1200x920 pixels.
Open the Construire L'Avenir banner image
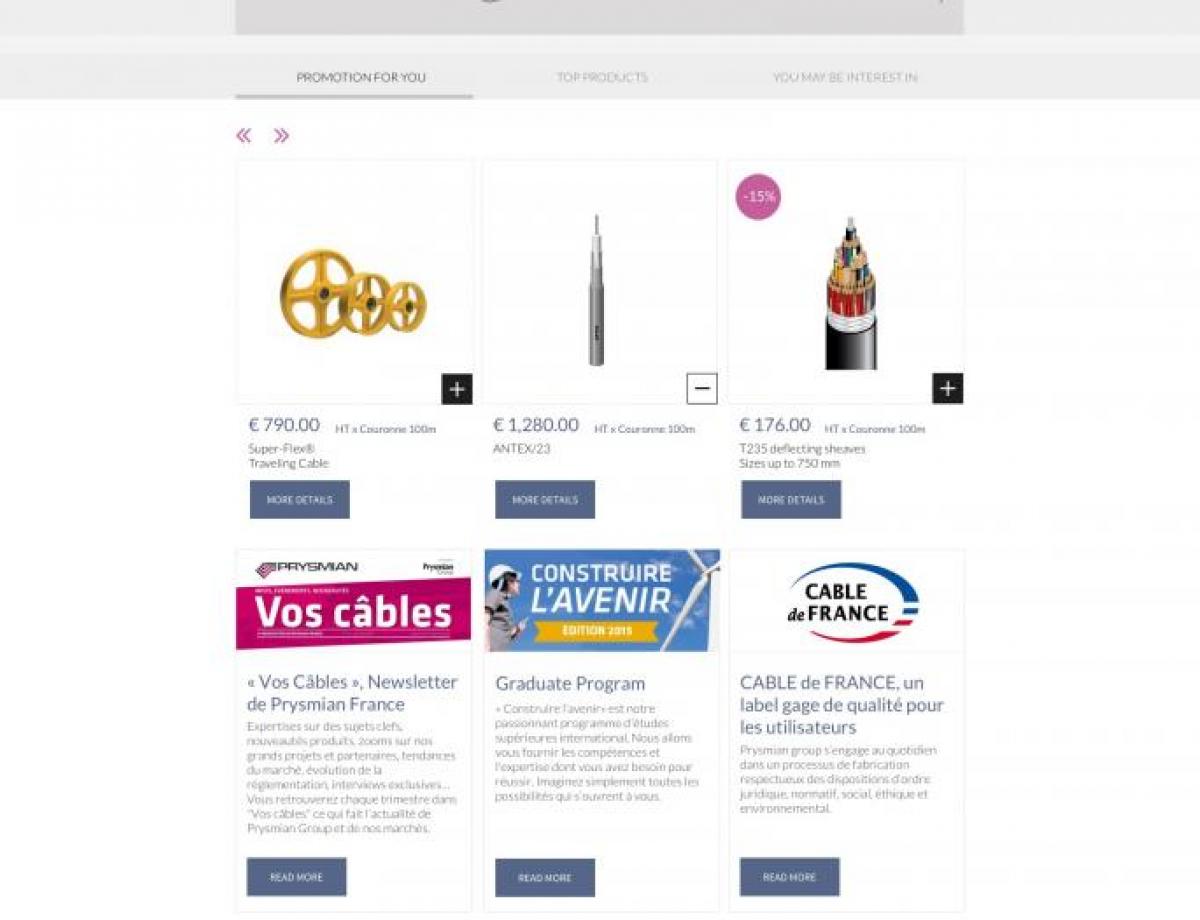coord(602,600)
